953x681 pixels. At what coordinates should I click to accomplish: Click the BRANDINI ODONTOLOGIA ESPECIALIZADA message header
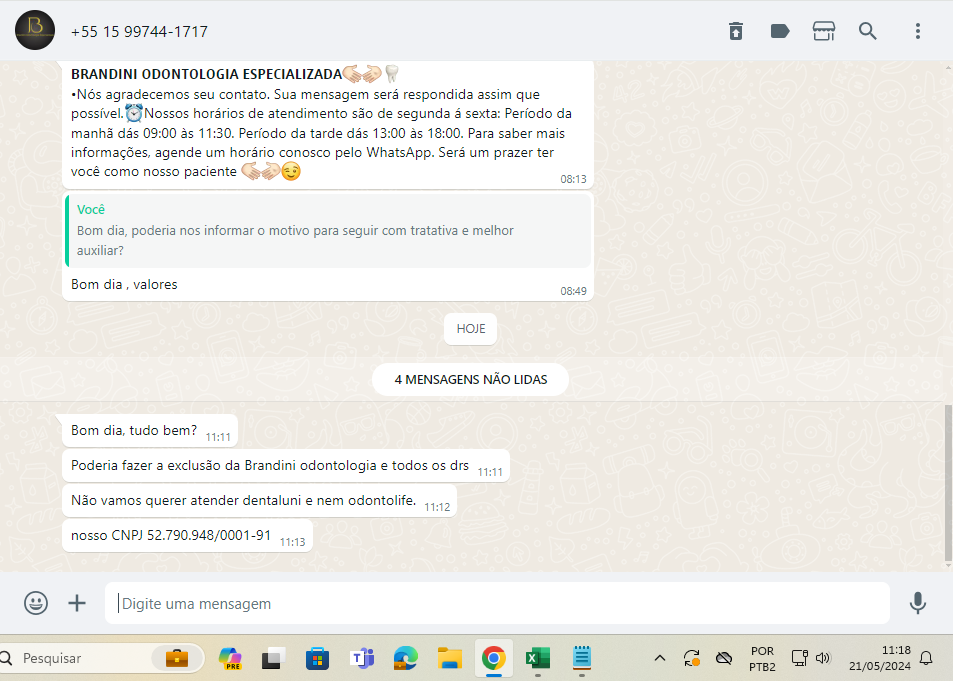click(207, 74)
